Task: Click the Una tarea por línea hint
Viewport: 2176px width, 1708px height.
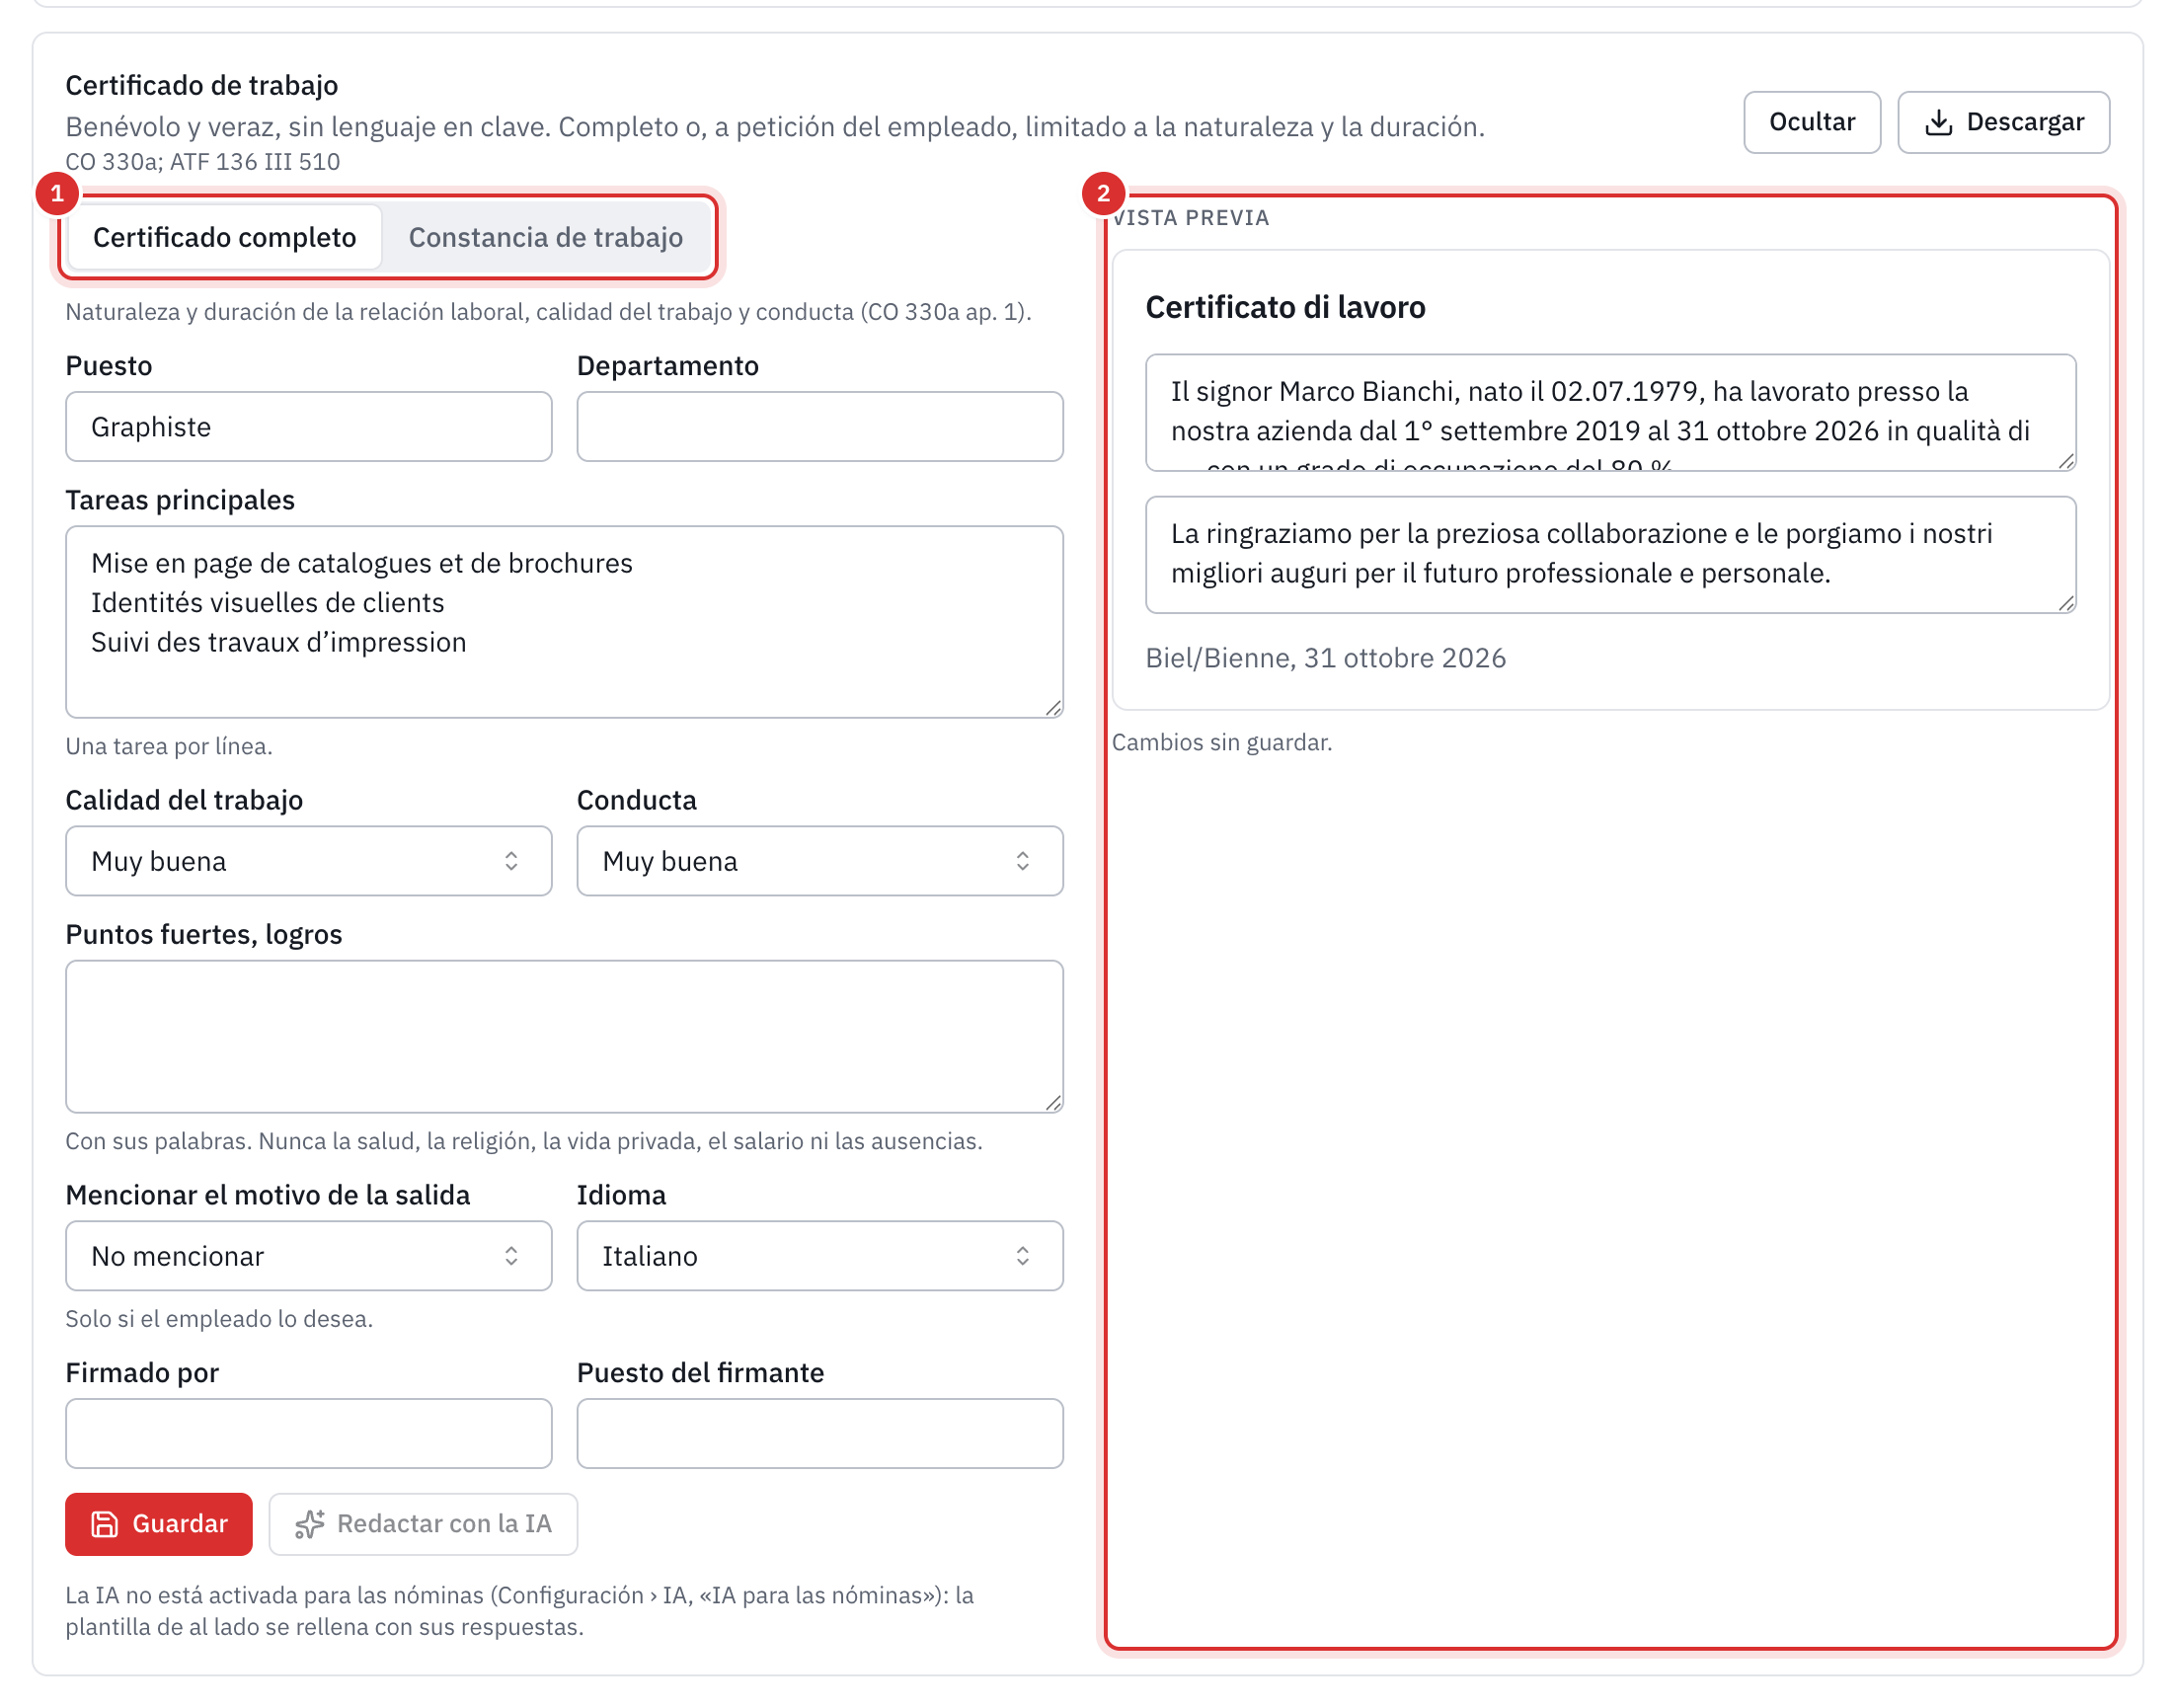Action: click(x=168, y=746)
